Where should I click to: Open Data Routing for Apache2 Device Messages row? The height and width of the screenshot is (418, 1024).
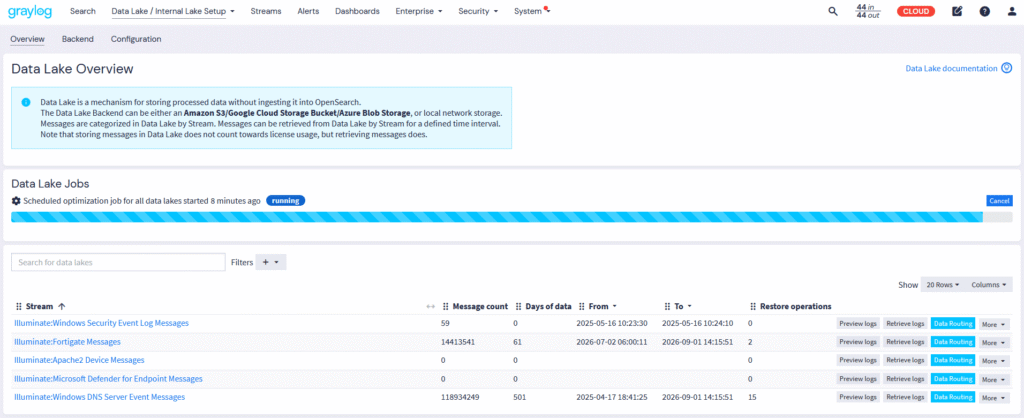pos(953,361)
